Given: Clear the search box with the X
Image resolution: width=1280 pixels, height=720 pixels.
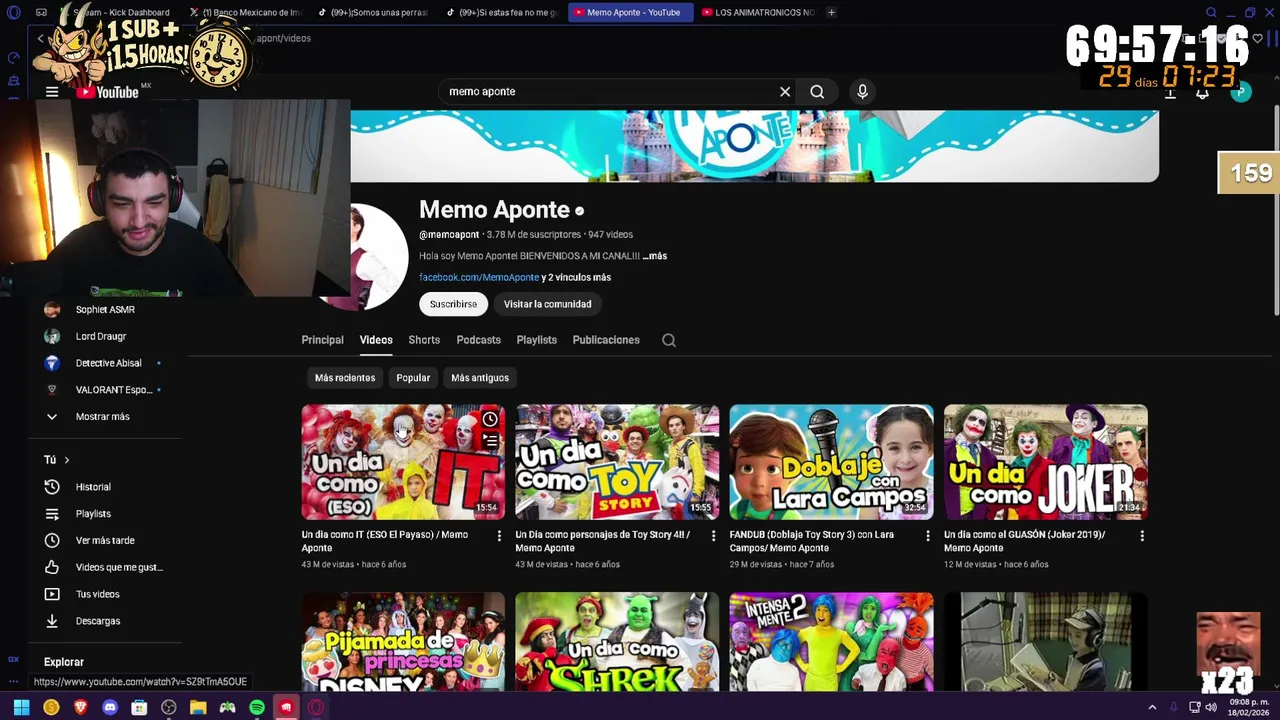Looking at the screenshot, I should (785, 92).
